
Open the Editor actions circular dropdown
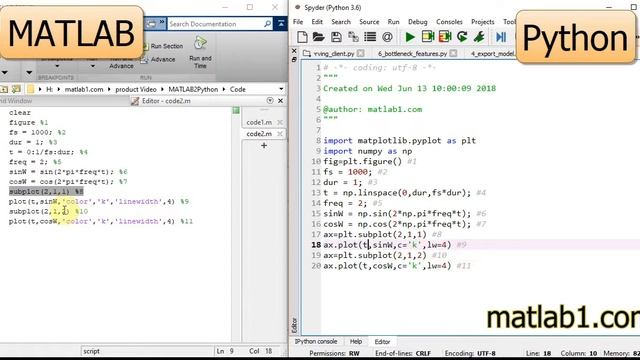270,100
